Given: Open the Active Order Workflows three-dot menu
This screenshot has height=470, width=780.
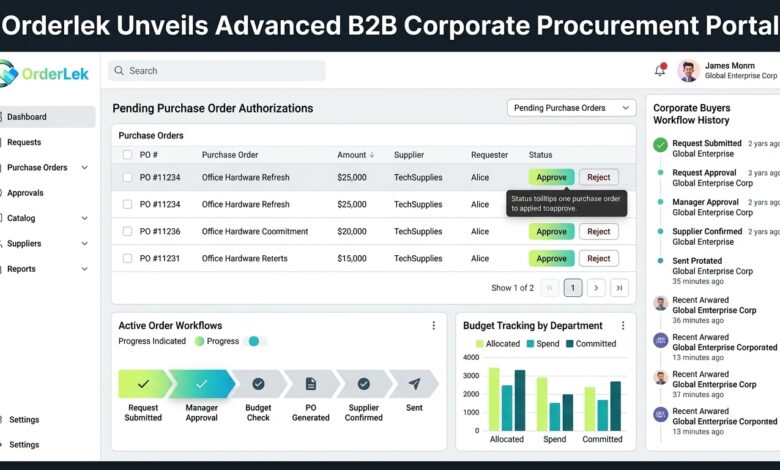Looking at the screenshot, I should pyautogui.click(x=434, y=325).
